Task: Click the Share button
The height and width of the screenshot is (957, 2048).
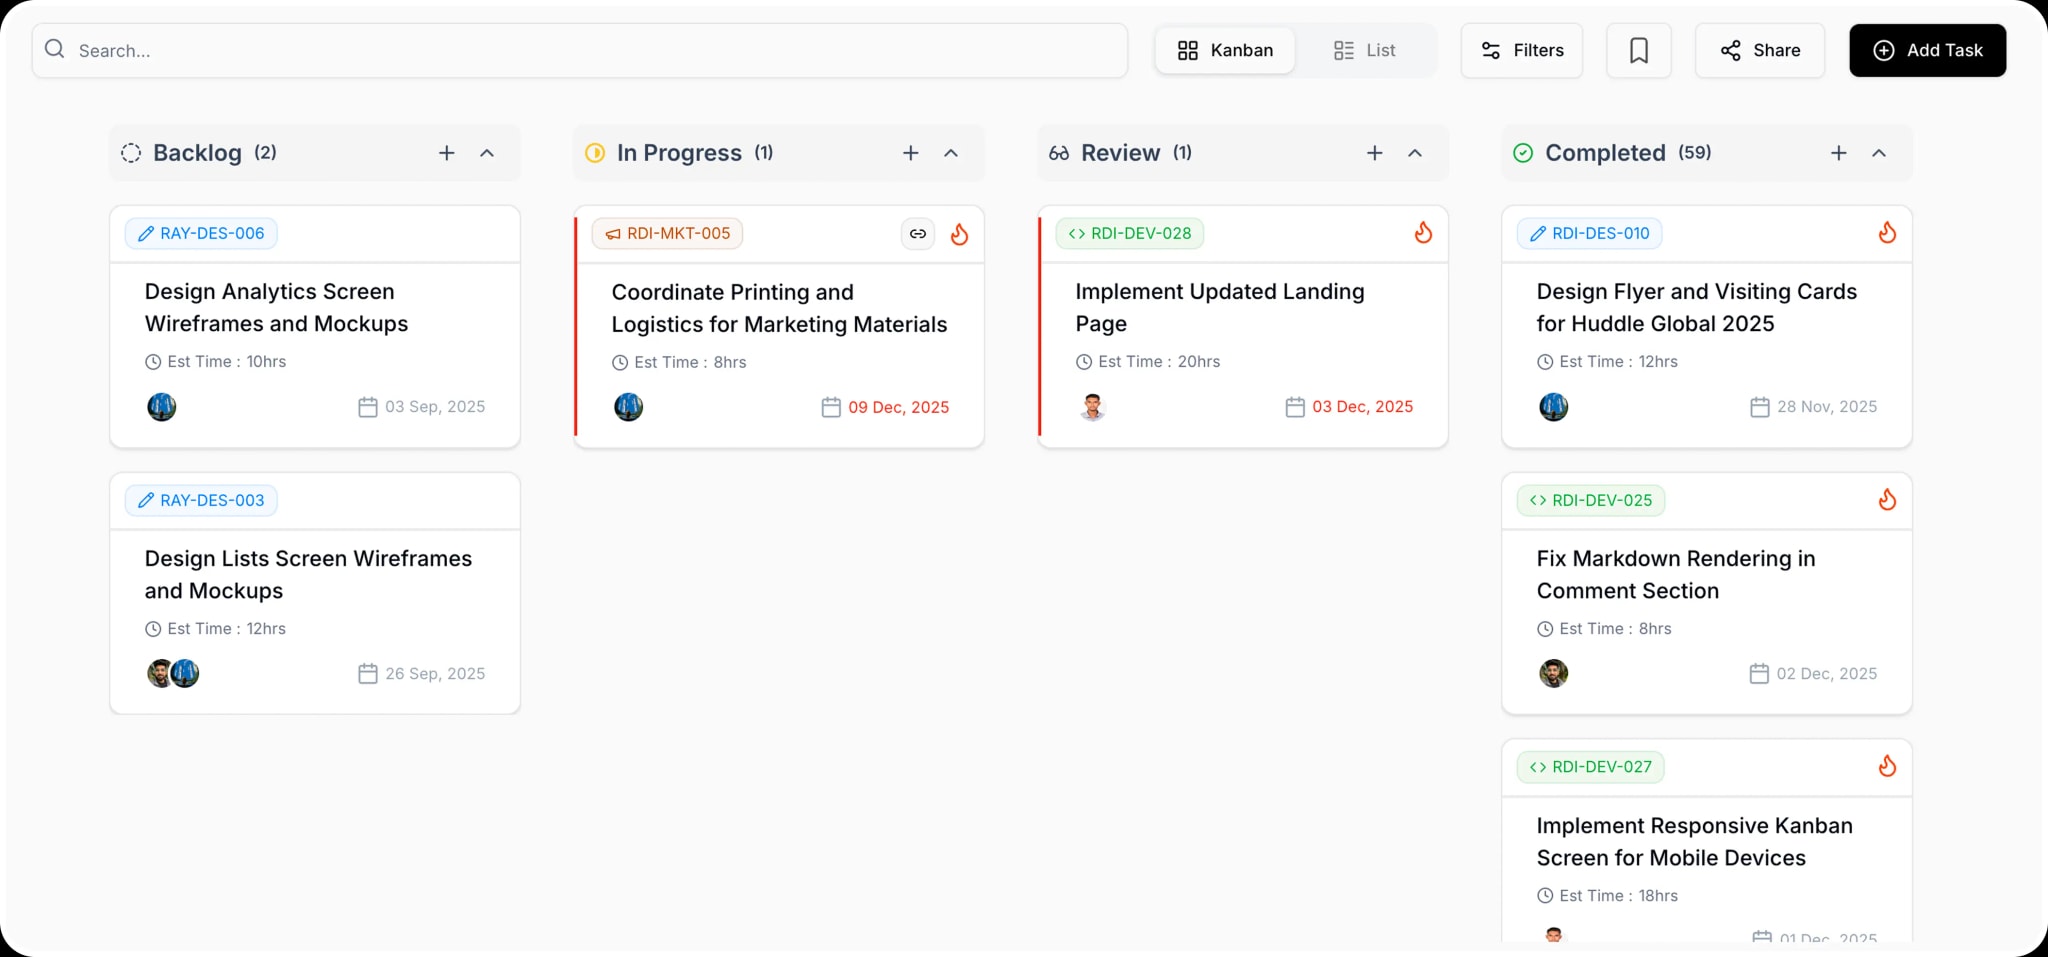Action: [x=1759, y=50]
